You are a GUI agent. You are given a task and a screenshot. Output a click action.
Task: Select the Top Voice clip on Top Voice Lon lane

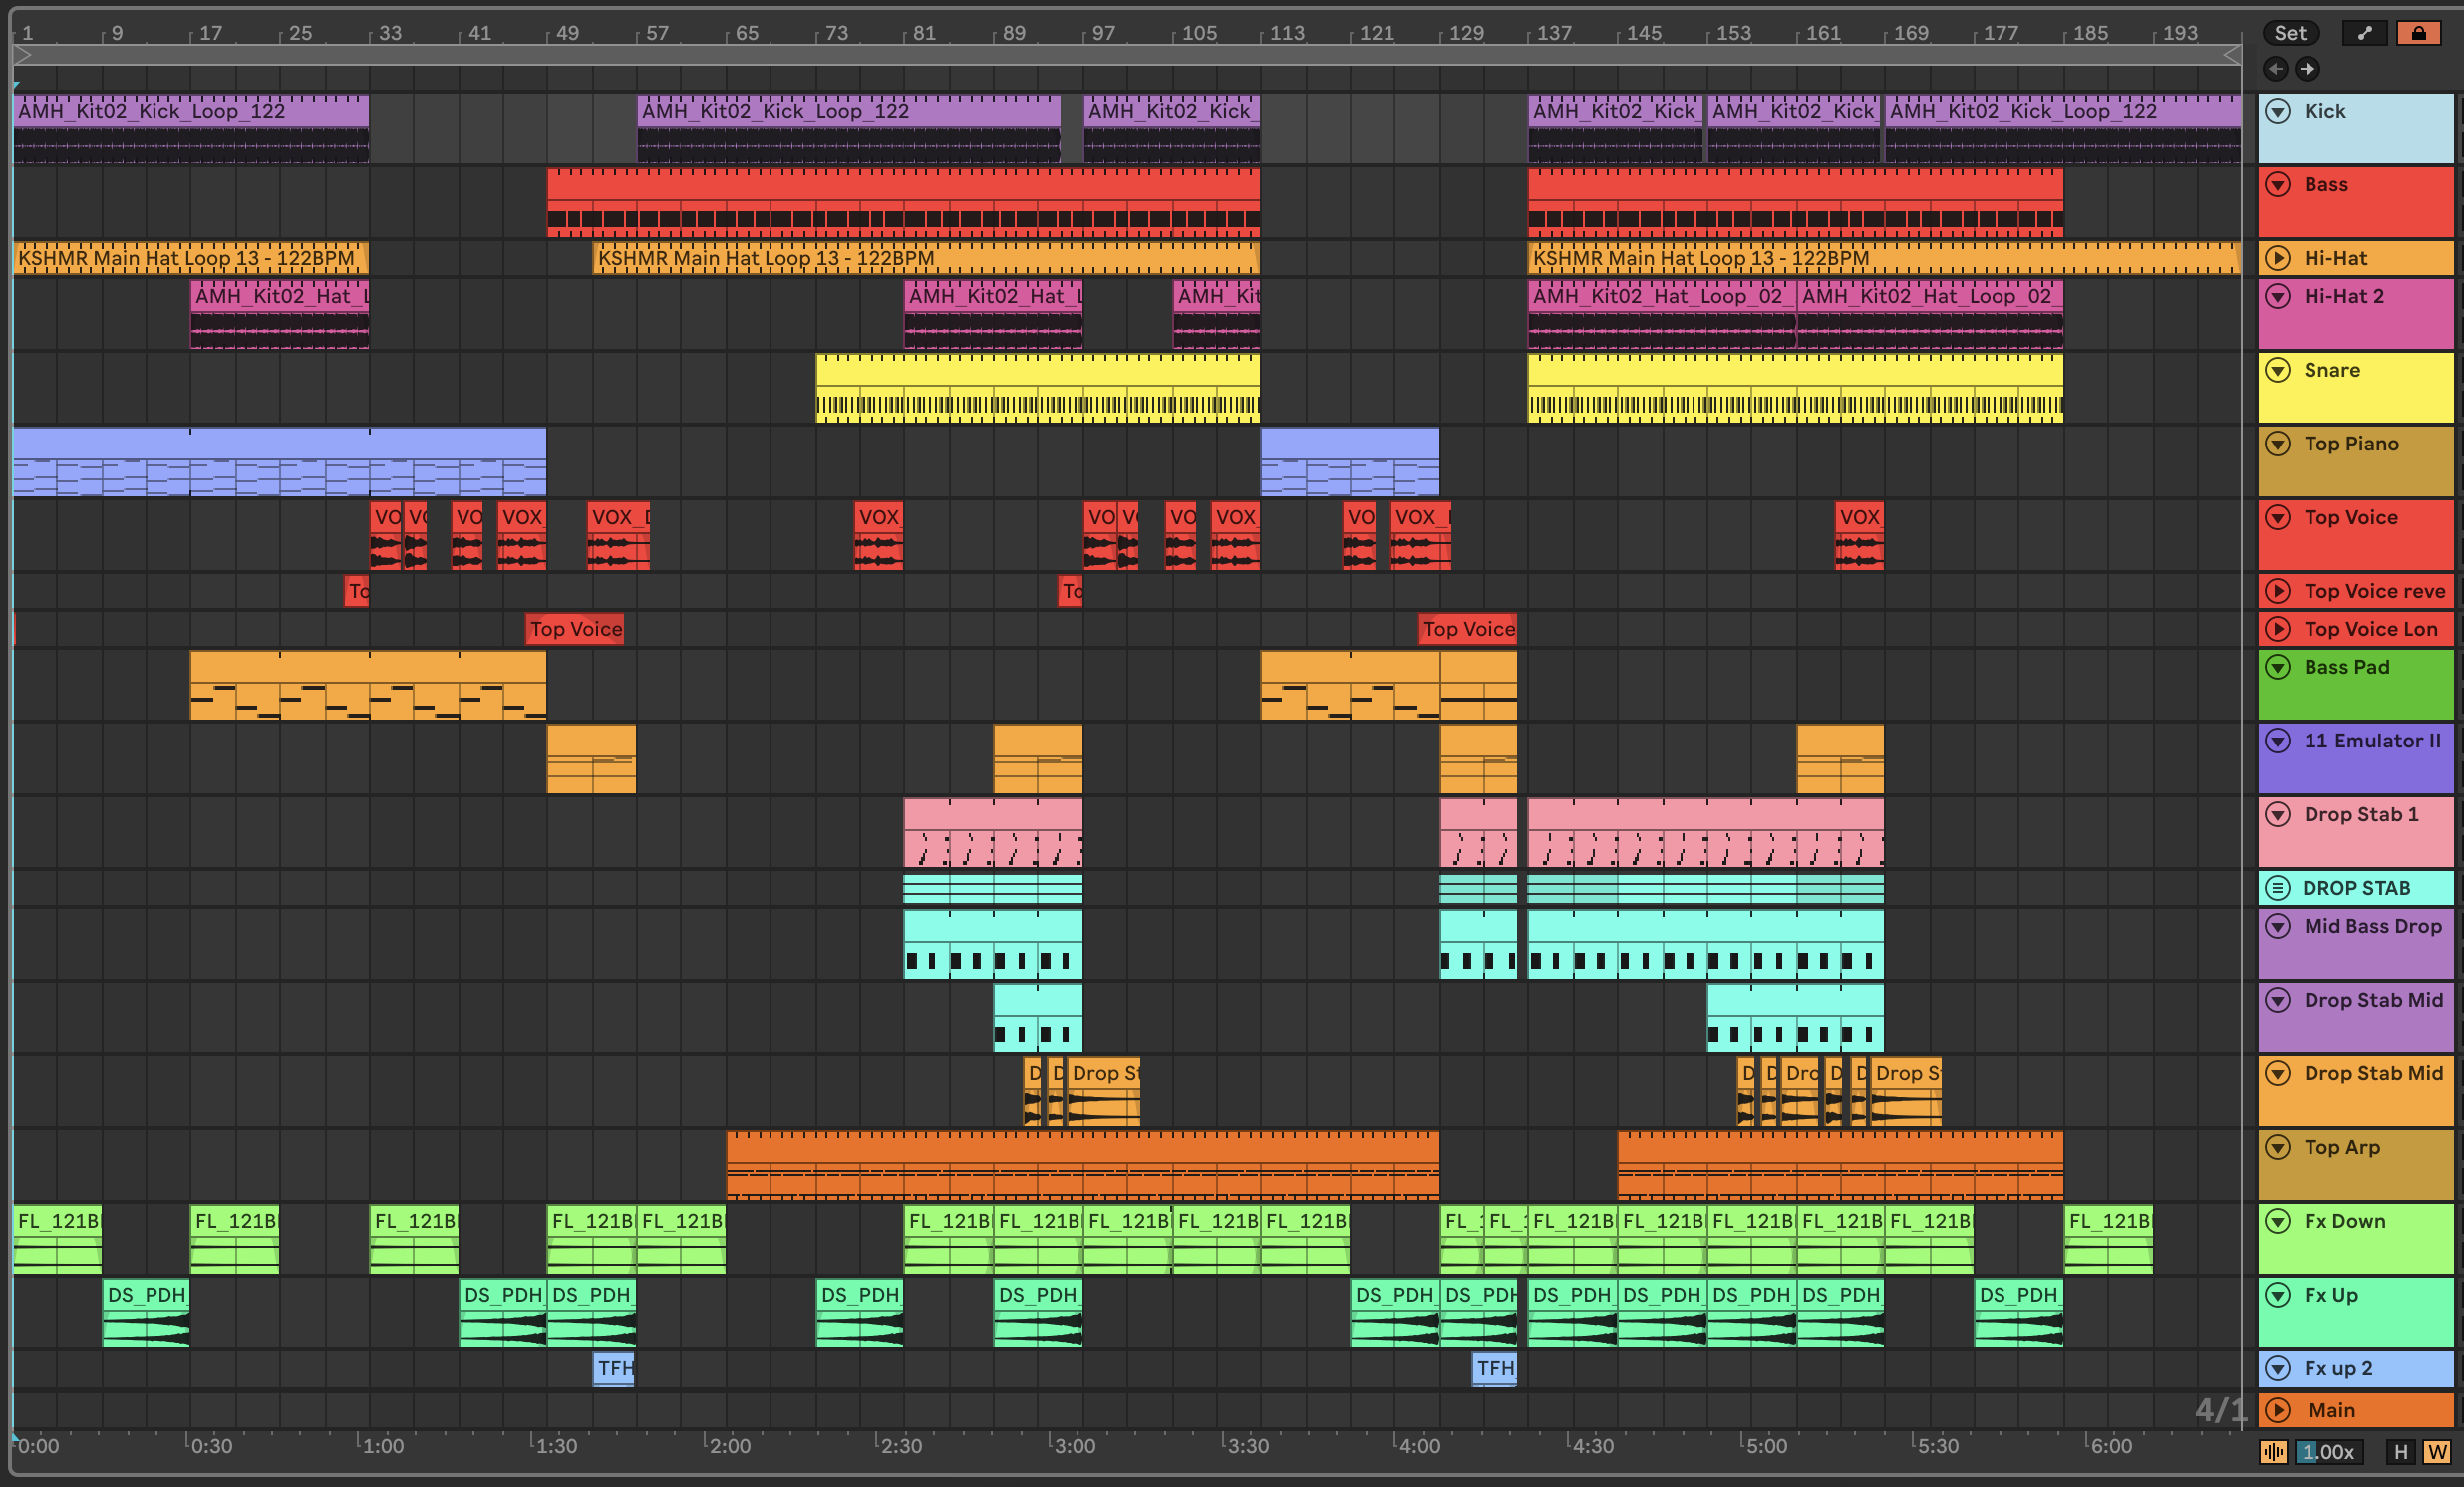(x=575, y=629)
